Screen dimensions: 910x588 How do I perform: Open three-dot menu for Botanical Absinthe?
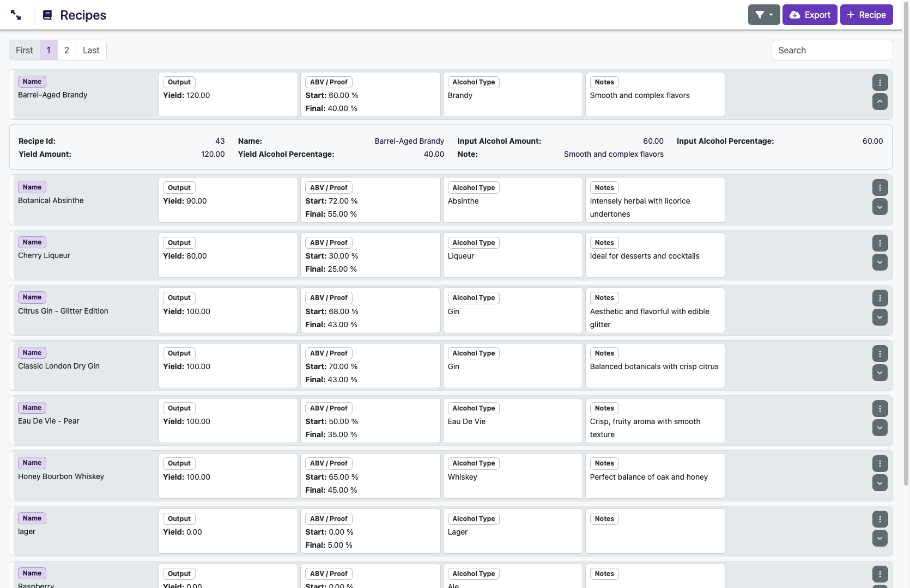880,188
